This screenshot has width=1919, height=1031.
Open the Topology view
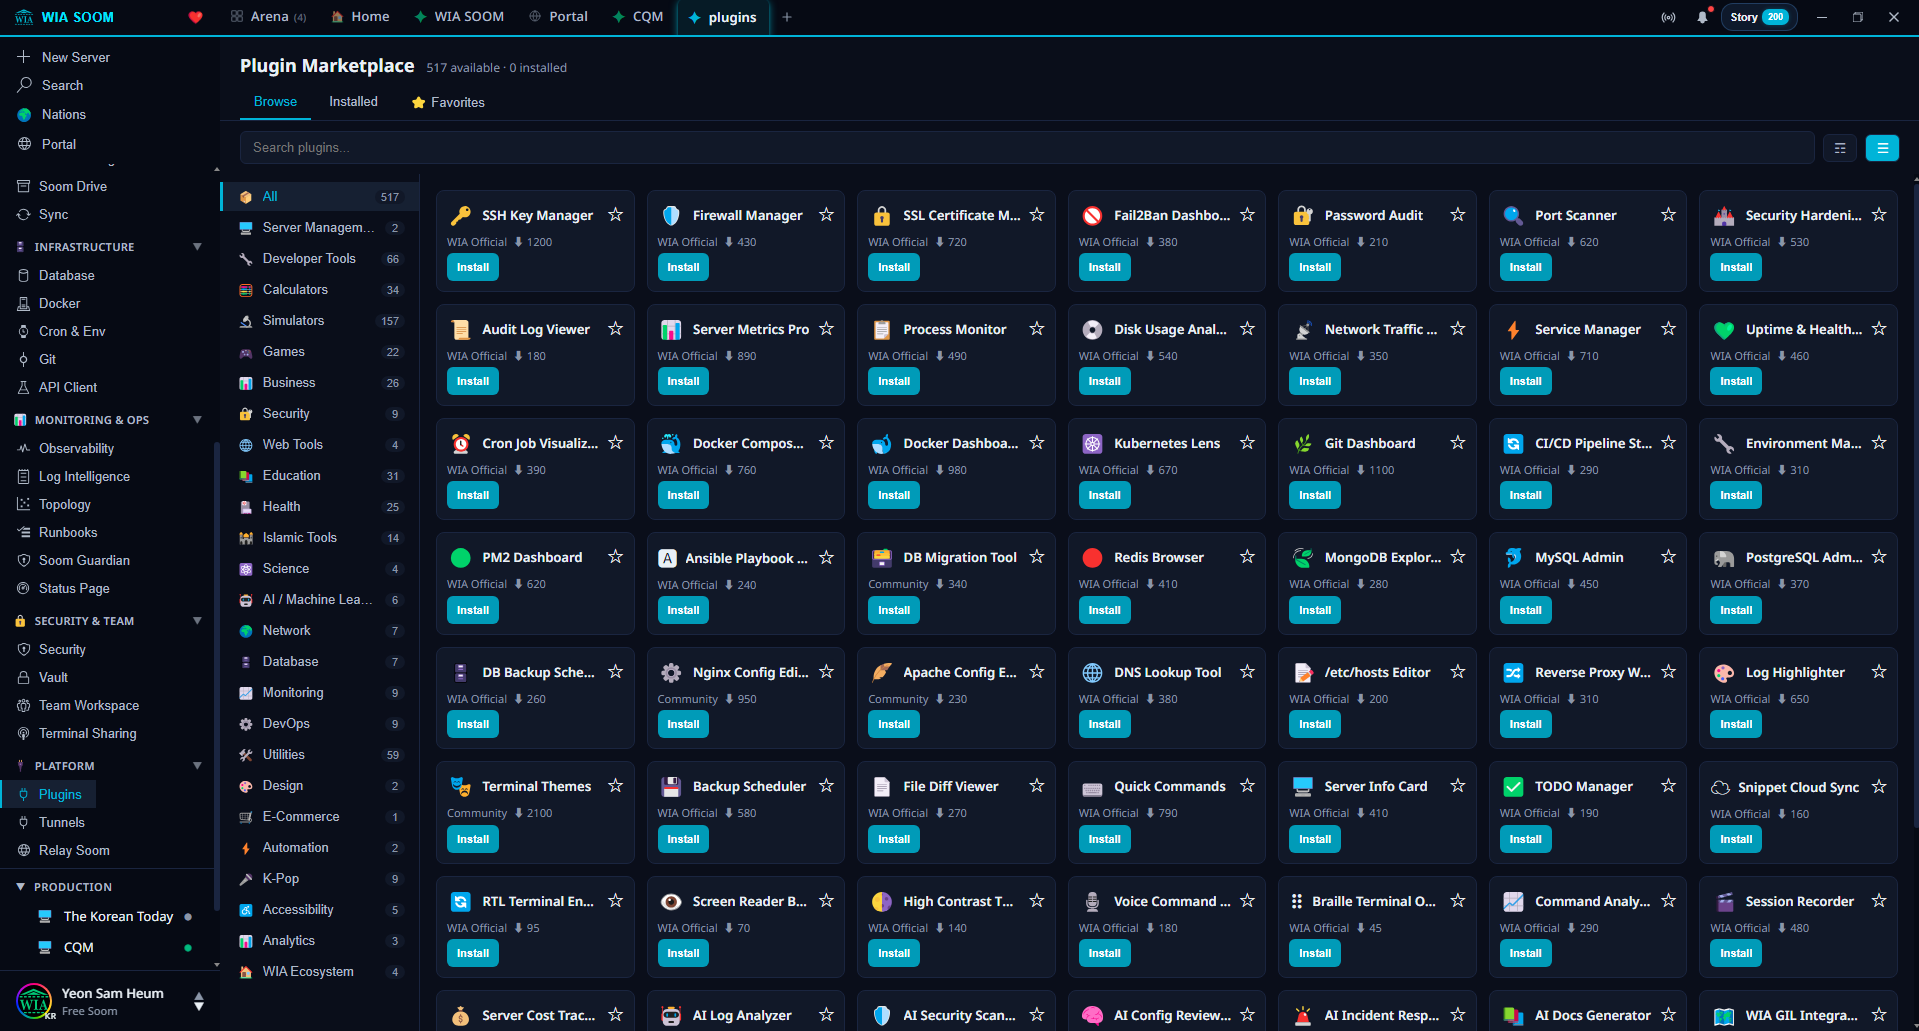(x=65, y=504)
